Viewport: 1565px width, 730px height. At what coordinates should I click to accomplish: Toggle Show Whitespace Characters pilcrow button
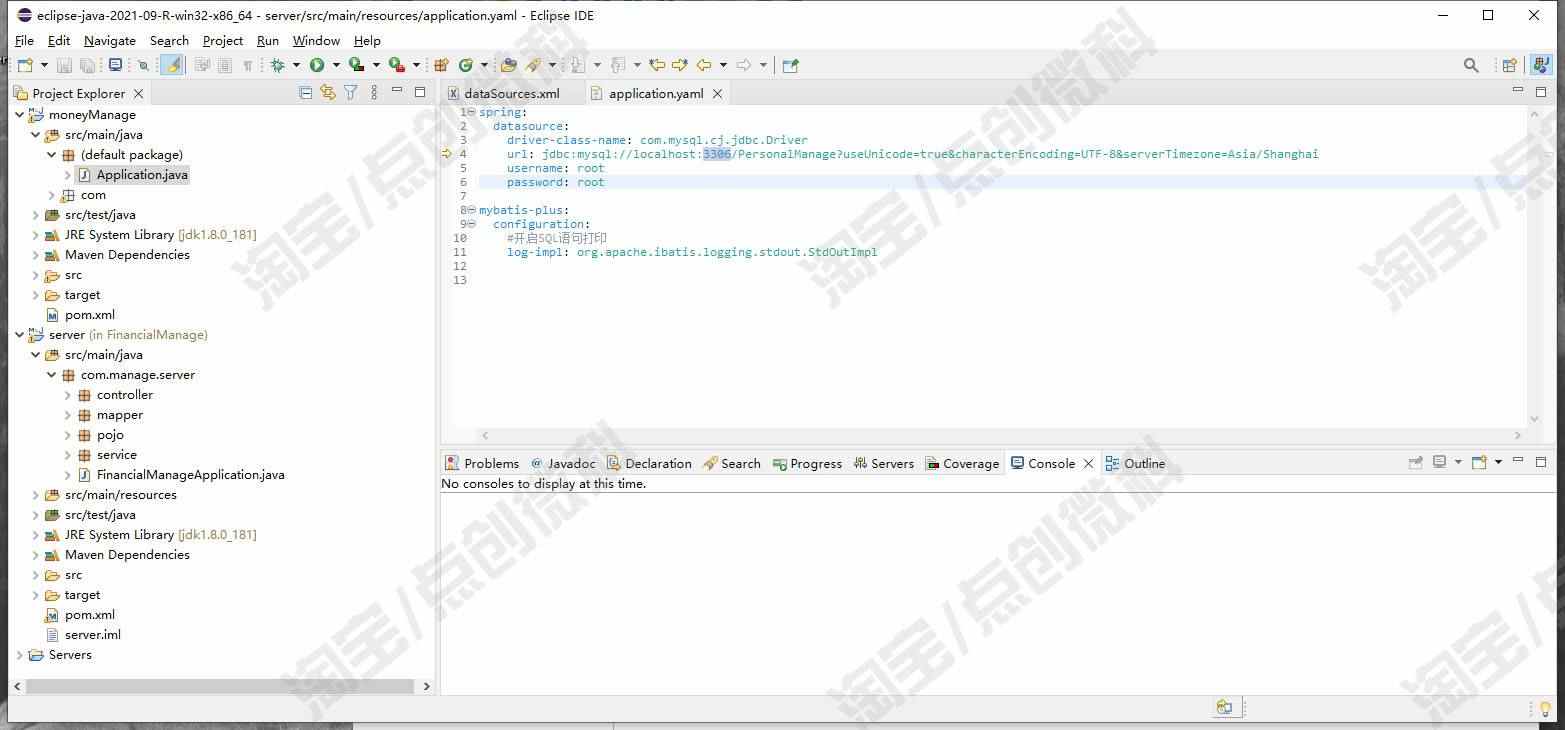[248, 65]
